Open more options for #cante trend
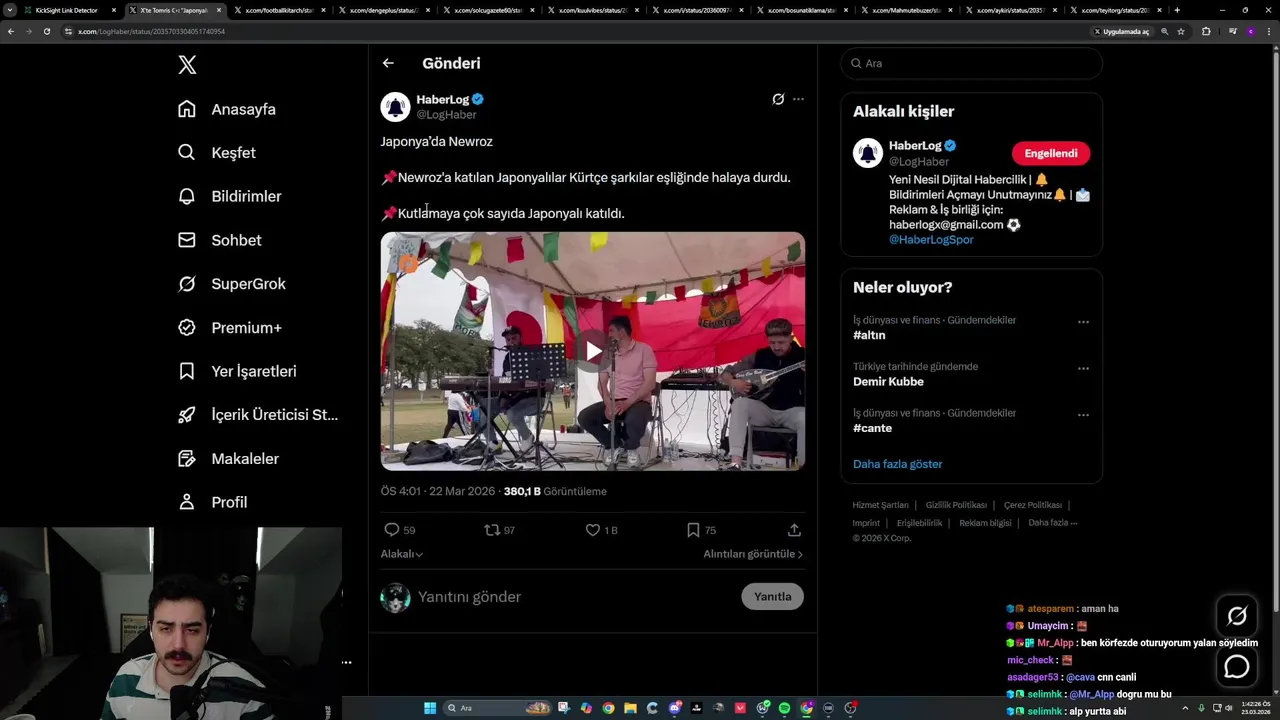Image resolution: width=1280 pixels, height=720 pixels. 1083,415
